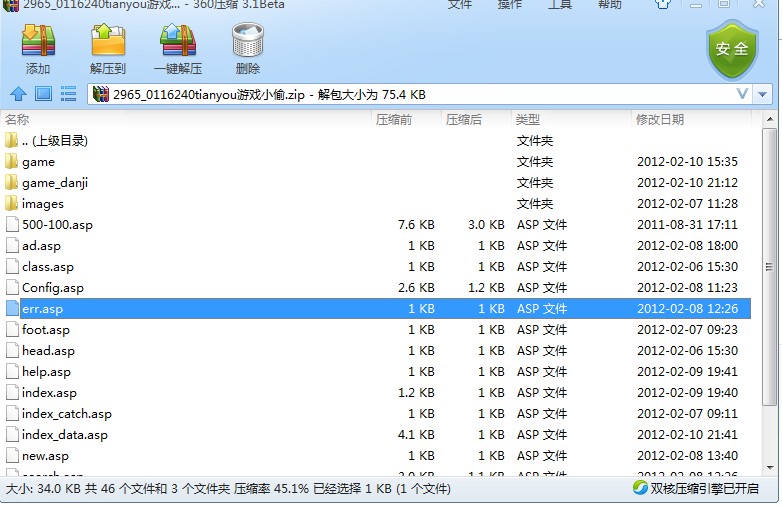Open the address history dropdown arrow
Image resolution: width=782 pixels, height=507 pixels.
click(763, 94)
